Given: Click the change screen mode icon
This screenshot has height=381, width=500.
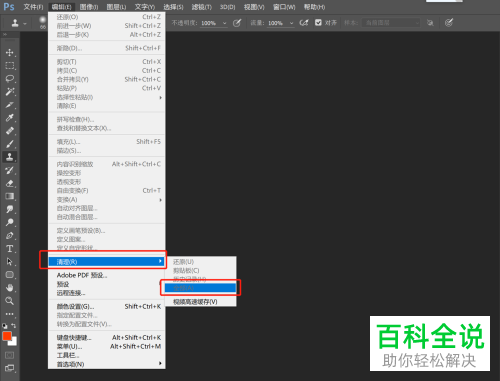Looking at the screenshot, I should click(10, 368).
